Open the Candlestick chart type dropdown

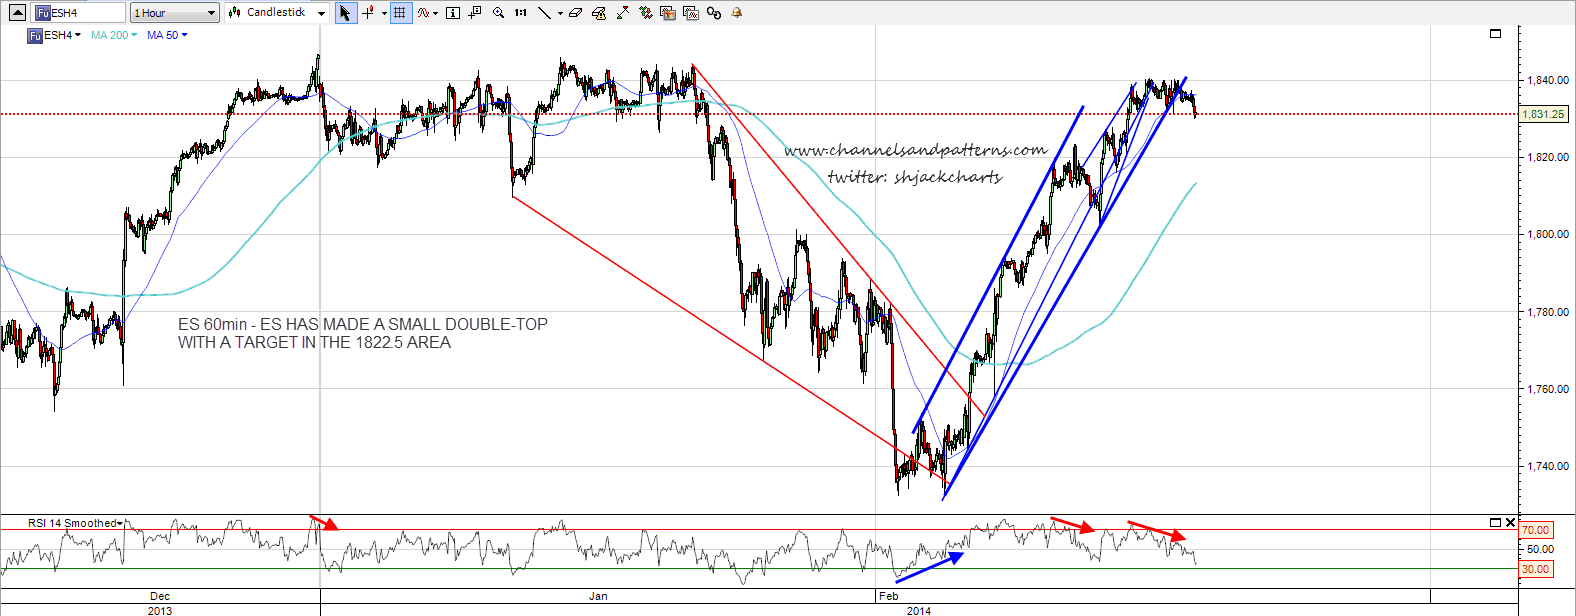click(277, 13)
